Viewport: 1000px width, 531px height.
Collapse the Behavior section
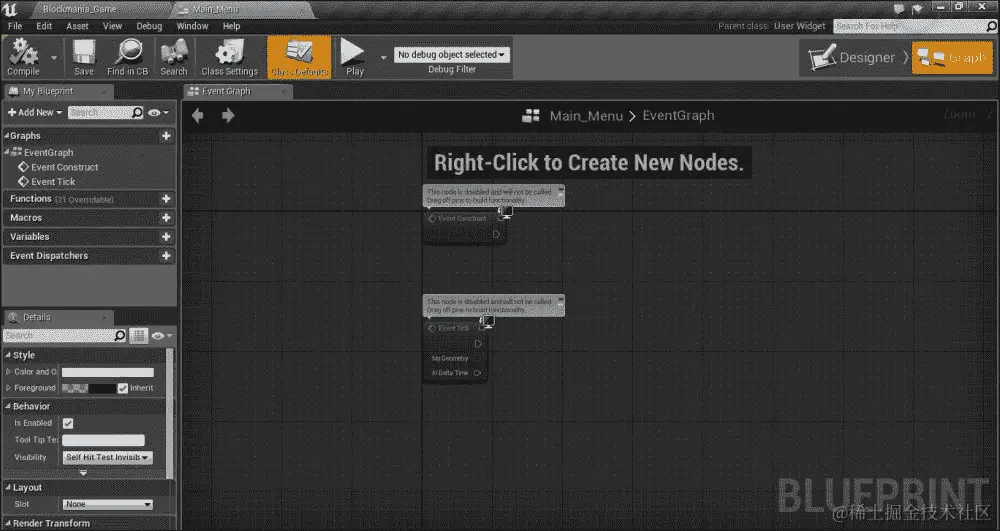(x=8, y=406)
